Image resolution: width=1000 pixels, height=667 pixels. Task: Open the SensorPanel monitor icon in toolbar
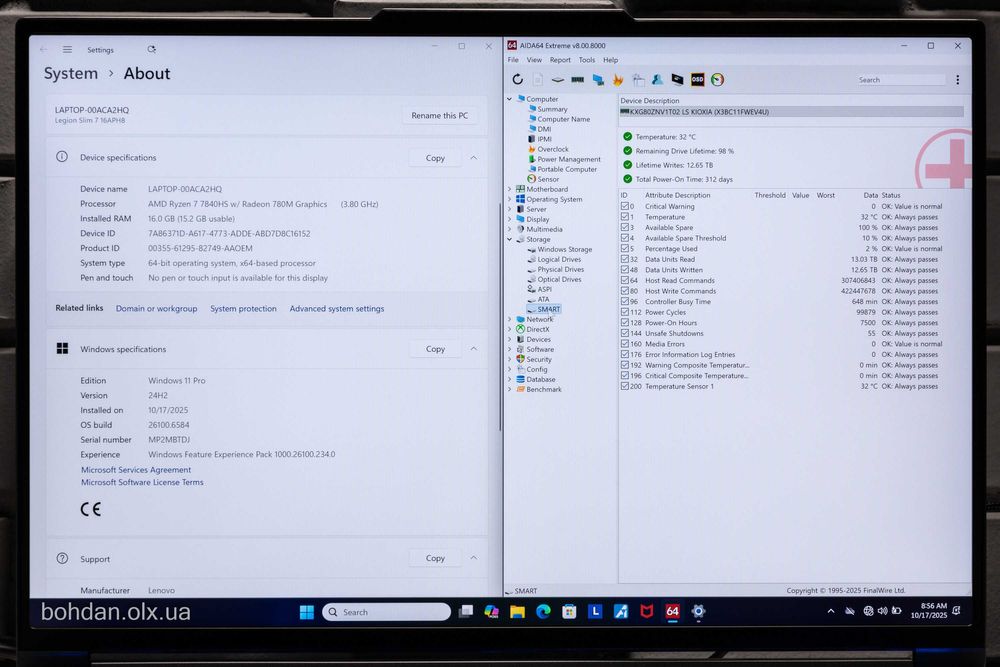pyautogui.click(x=677, y=80)
